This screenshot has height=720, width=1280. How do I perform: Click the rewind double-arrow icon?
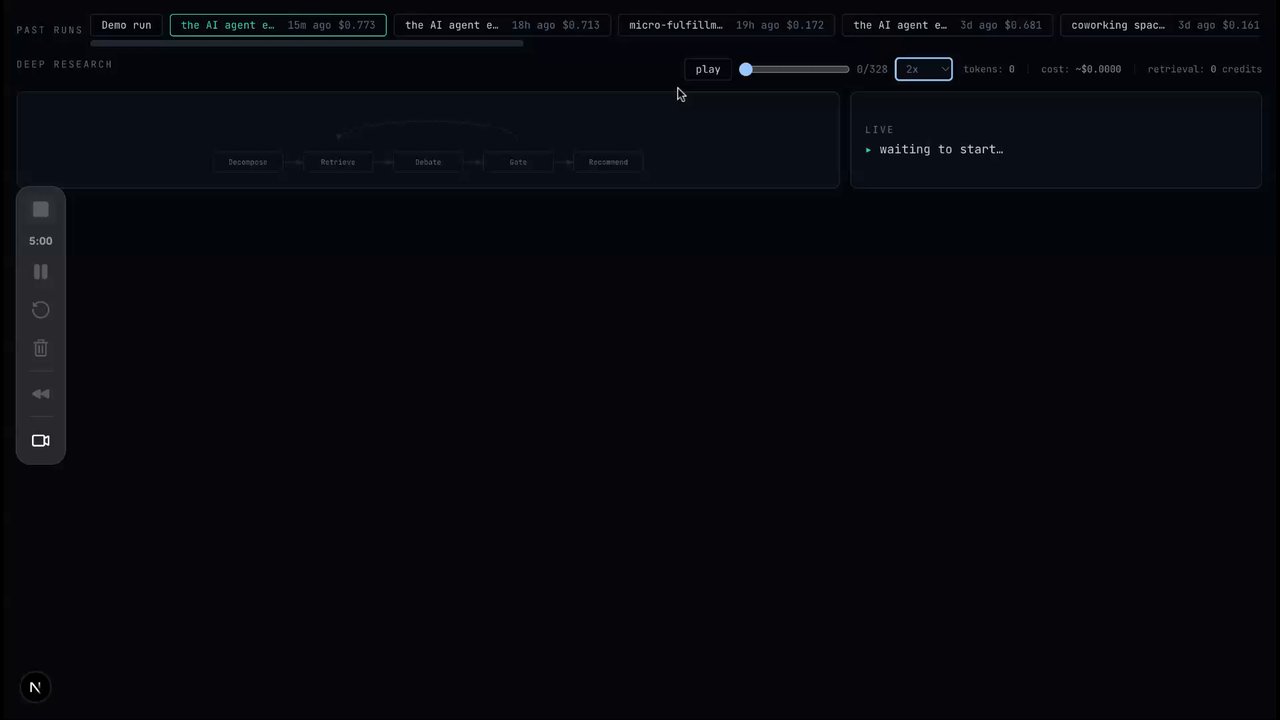(x=41, y=394)
